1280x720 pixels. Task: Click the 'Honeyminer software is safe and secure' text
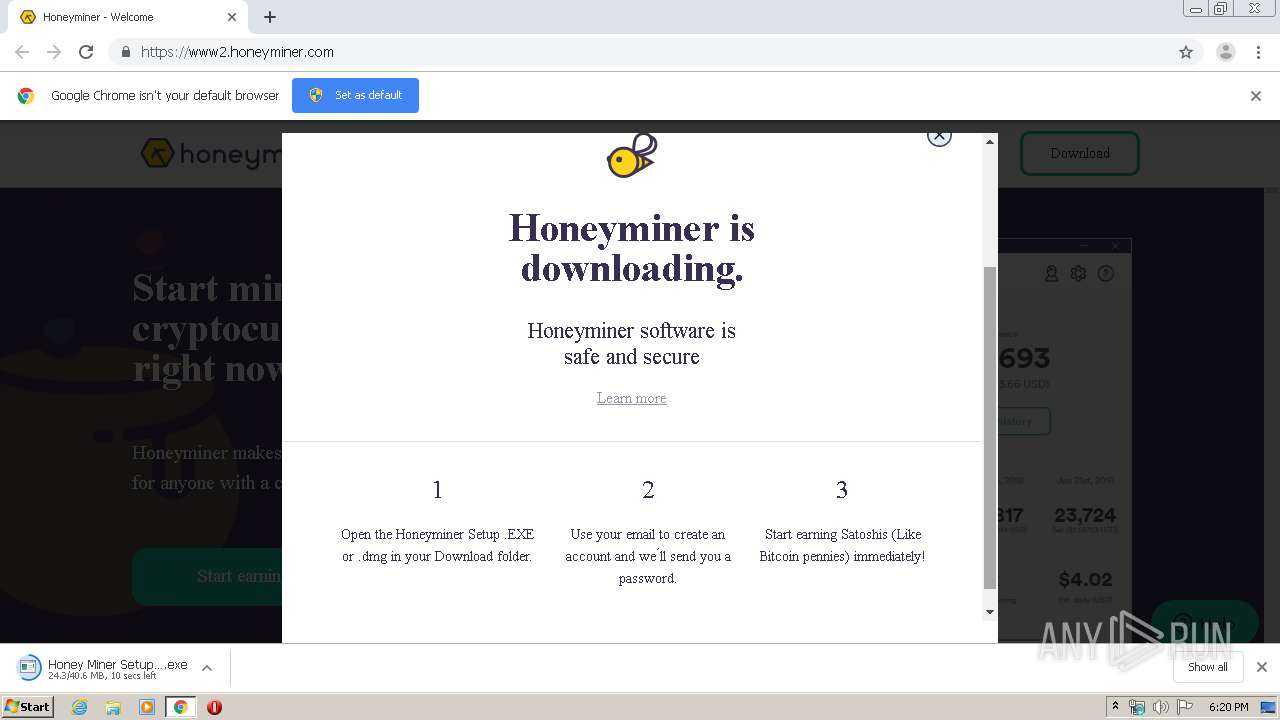(x=631, y=343)
